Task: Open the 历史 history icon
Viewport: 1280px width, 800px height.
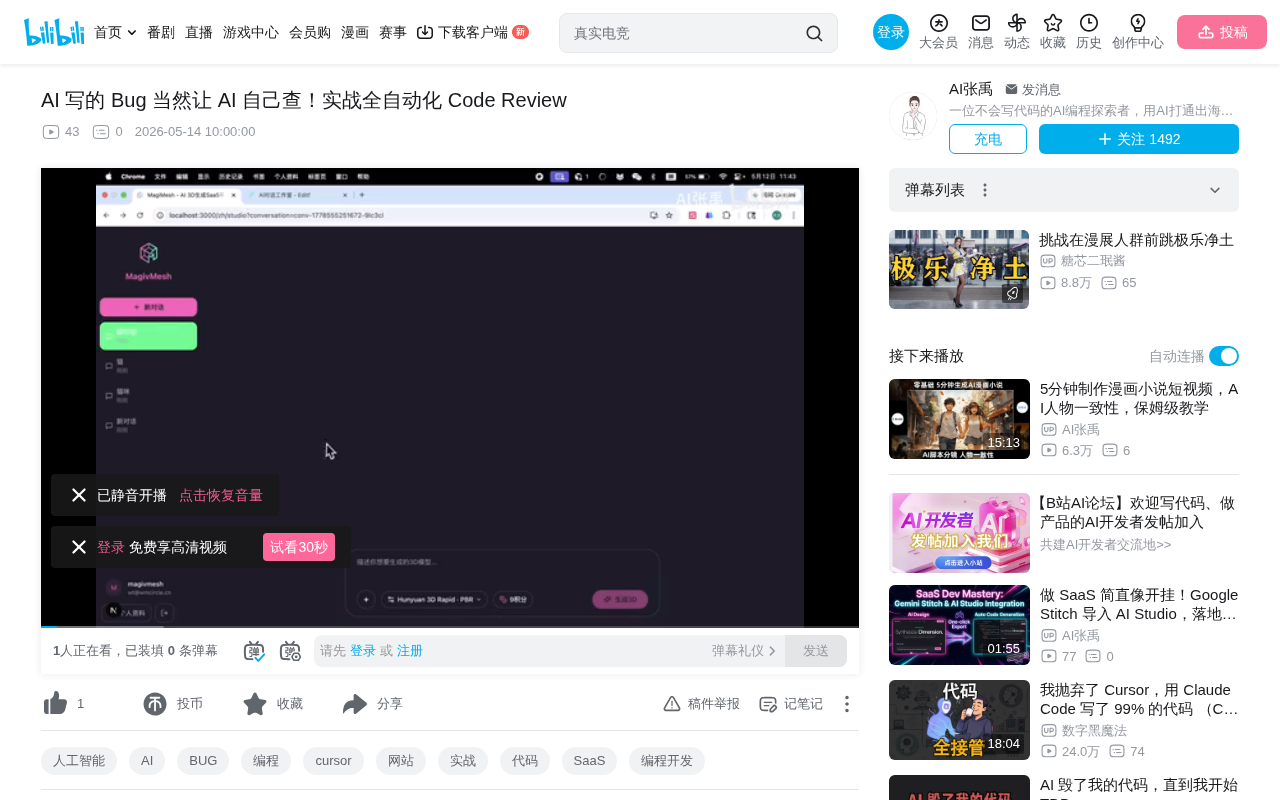Action: pos(1089,32)
